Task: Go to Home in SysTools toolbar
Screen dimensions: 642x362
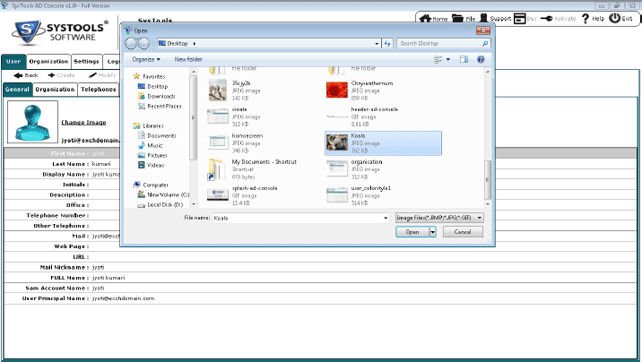Action: (433, 18)
